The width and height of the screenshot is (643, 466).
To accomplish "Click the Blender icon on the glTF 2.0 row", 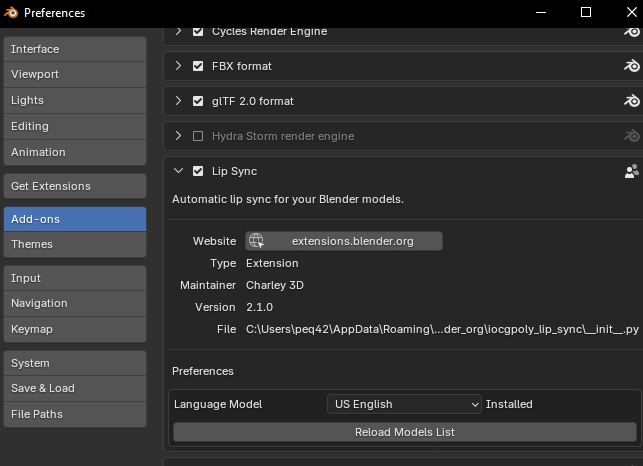I will (631, 101).
